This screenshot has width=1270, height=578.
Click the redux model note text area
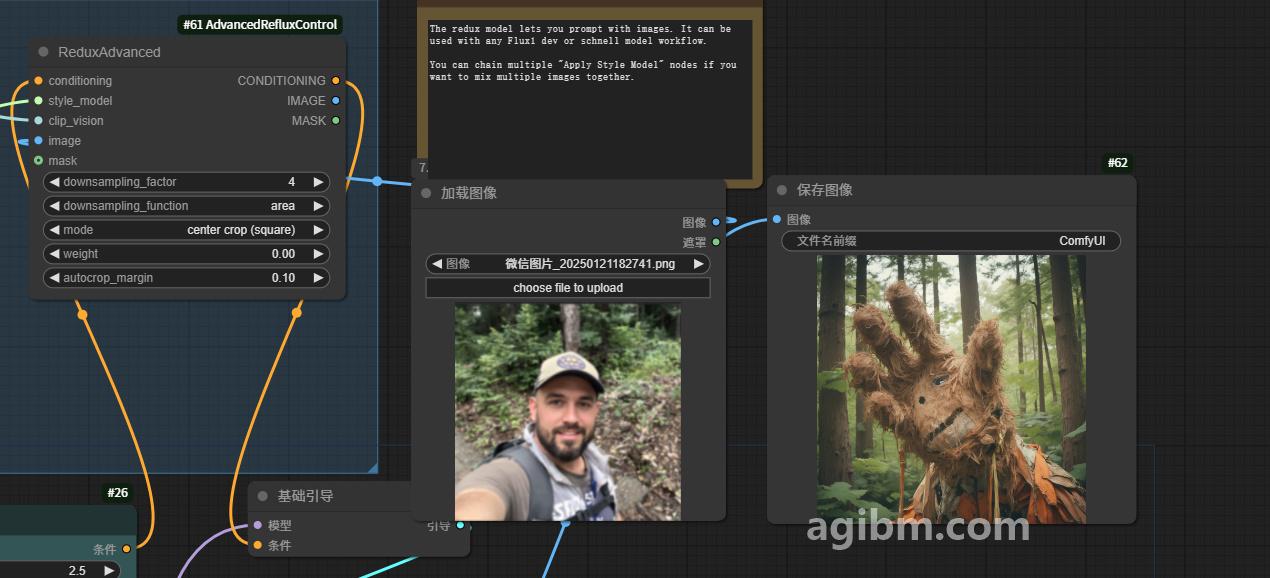coord(590,98)
